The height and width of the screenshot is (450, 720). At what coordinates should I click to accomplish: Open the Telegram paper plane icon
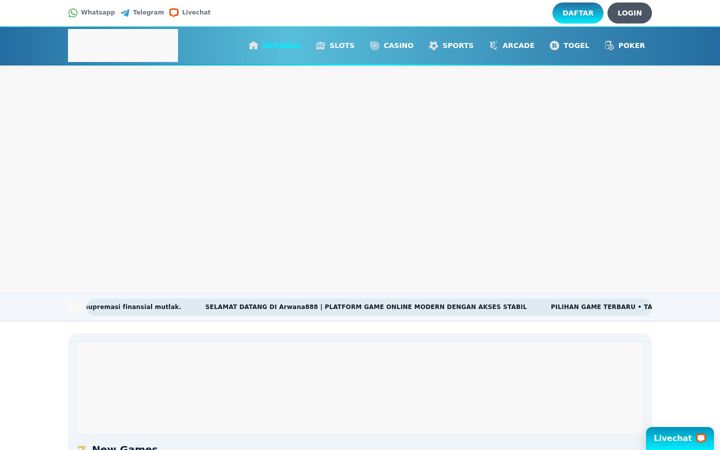[x=125, y=13]
